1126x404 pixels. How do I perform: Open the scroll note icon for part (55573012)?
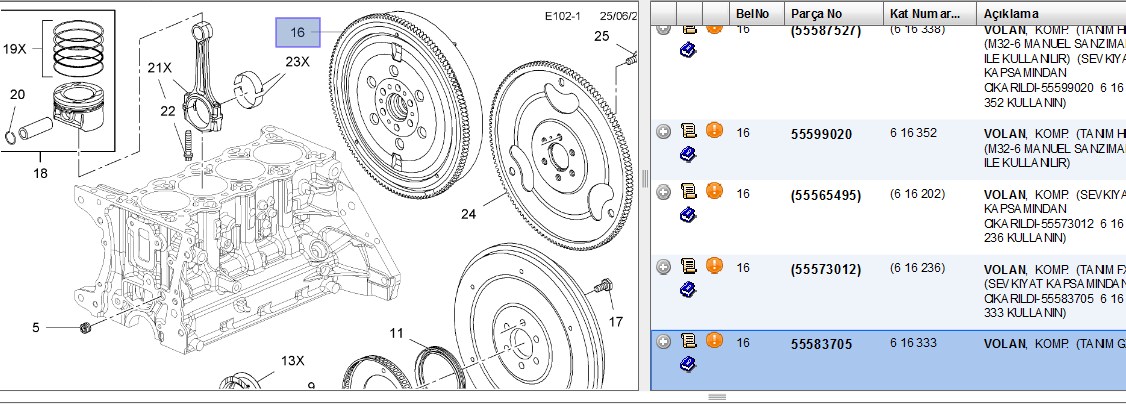point(689,266)
